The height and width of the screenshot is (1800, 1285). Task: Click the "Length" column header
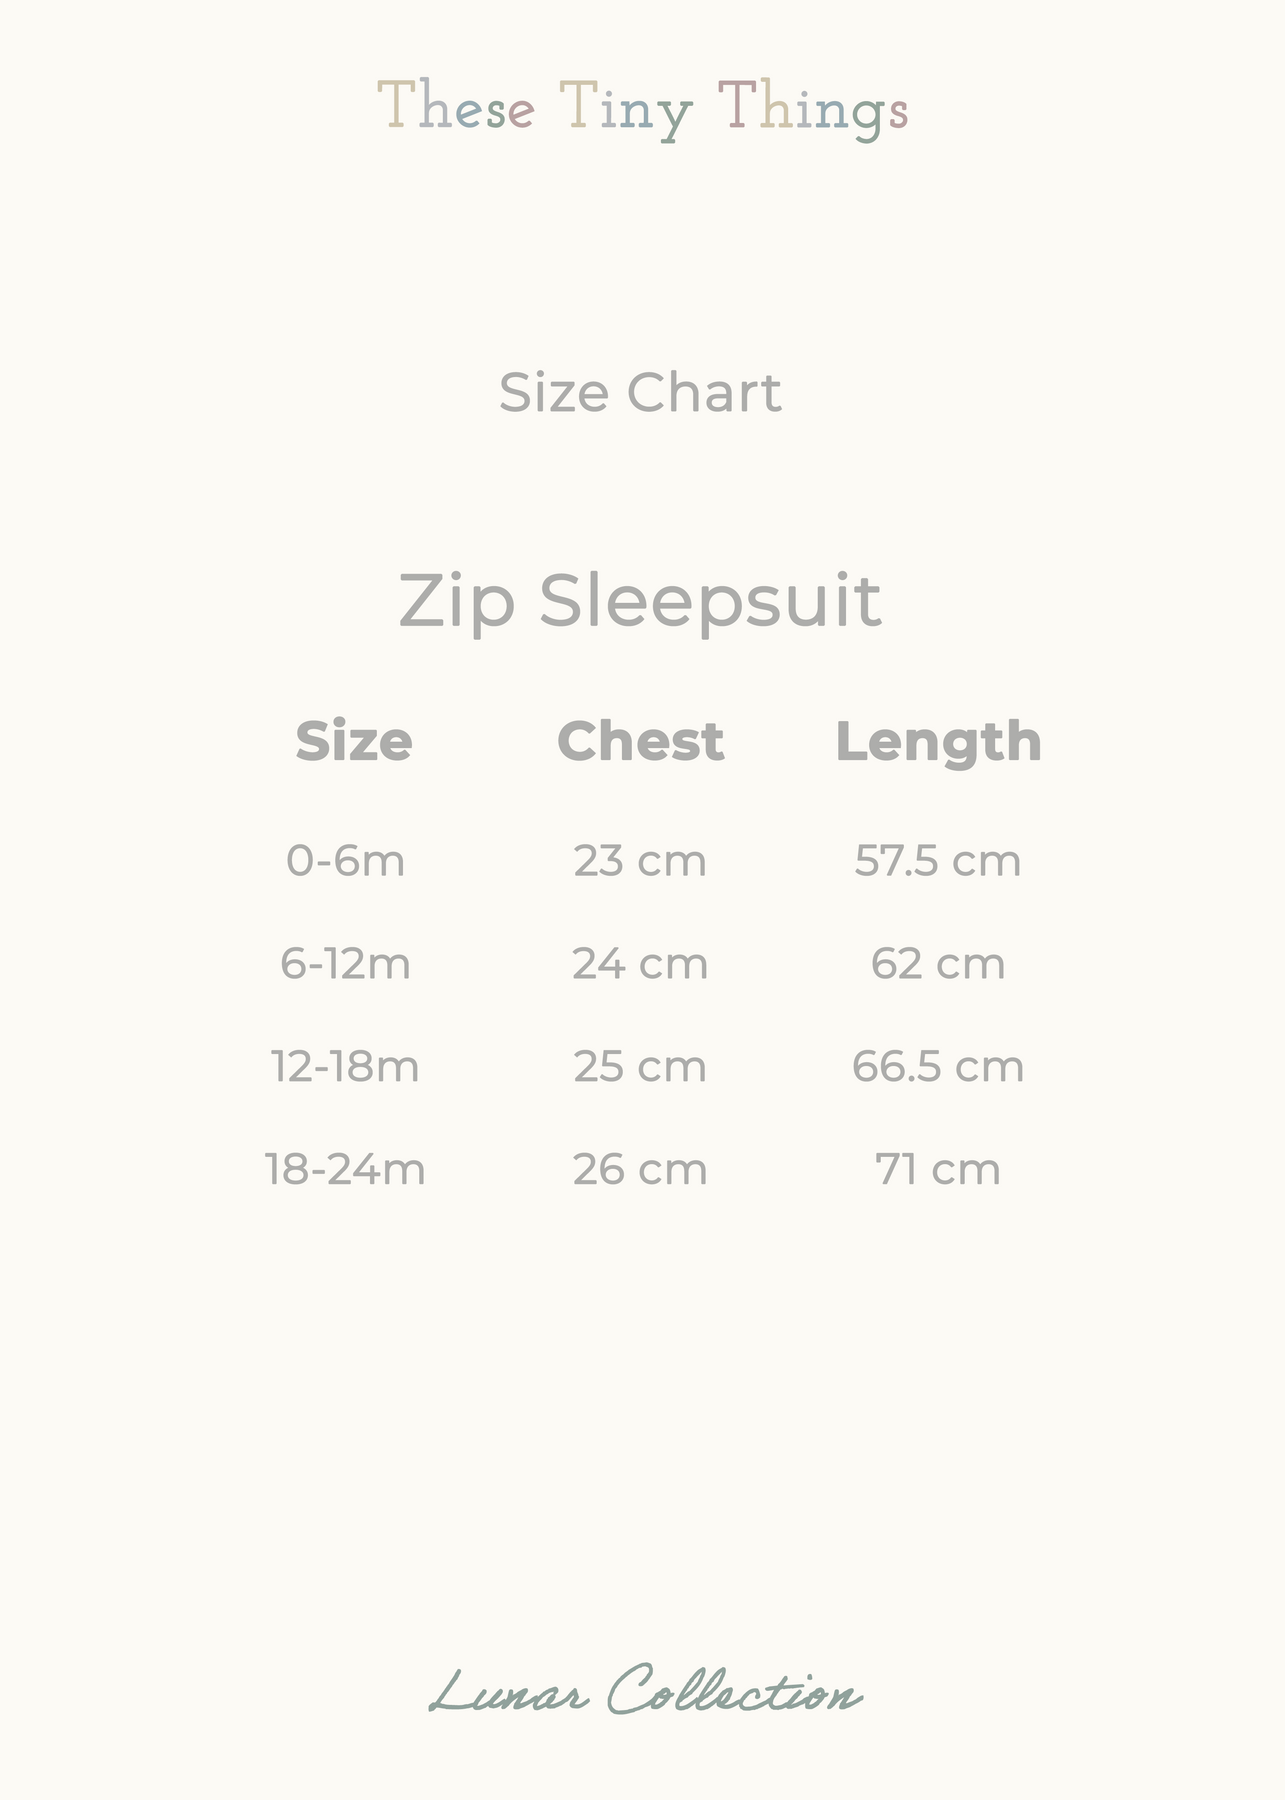[938, 741]
